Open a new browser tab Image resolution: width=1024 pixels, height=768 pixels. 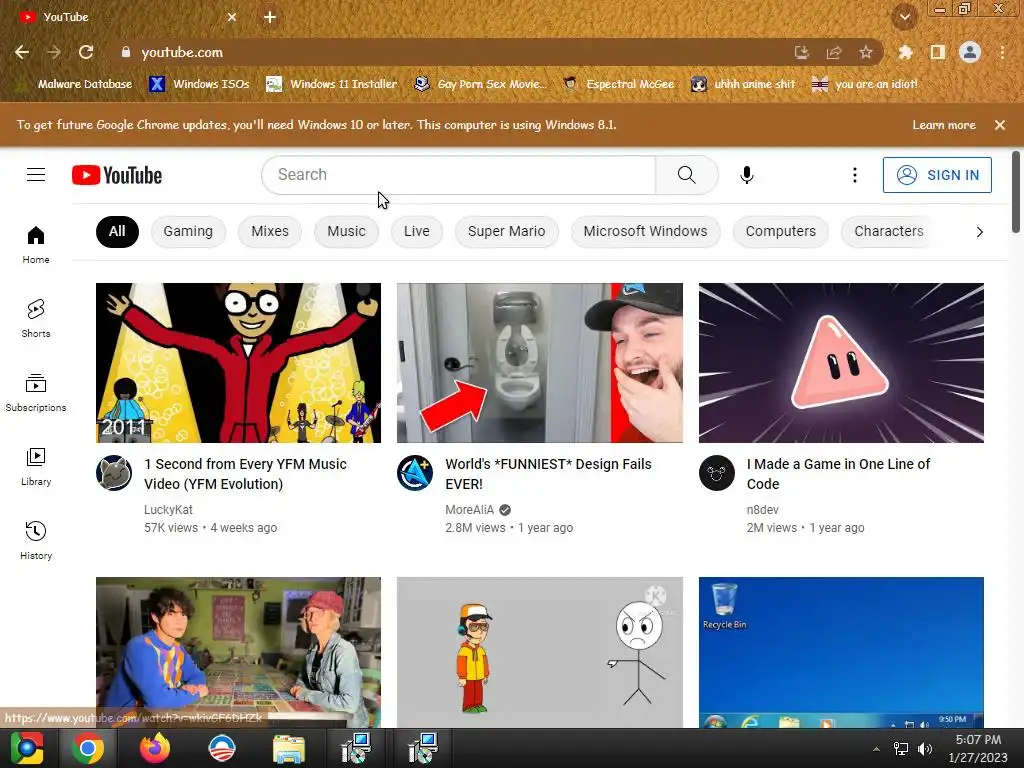coord(270,17)
